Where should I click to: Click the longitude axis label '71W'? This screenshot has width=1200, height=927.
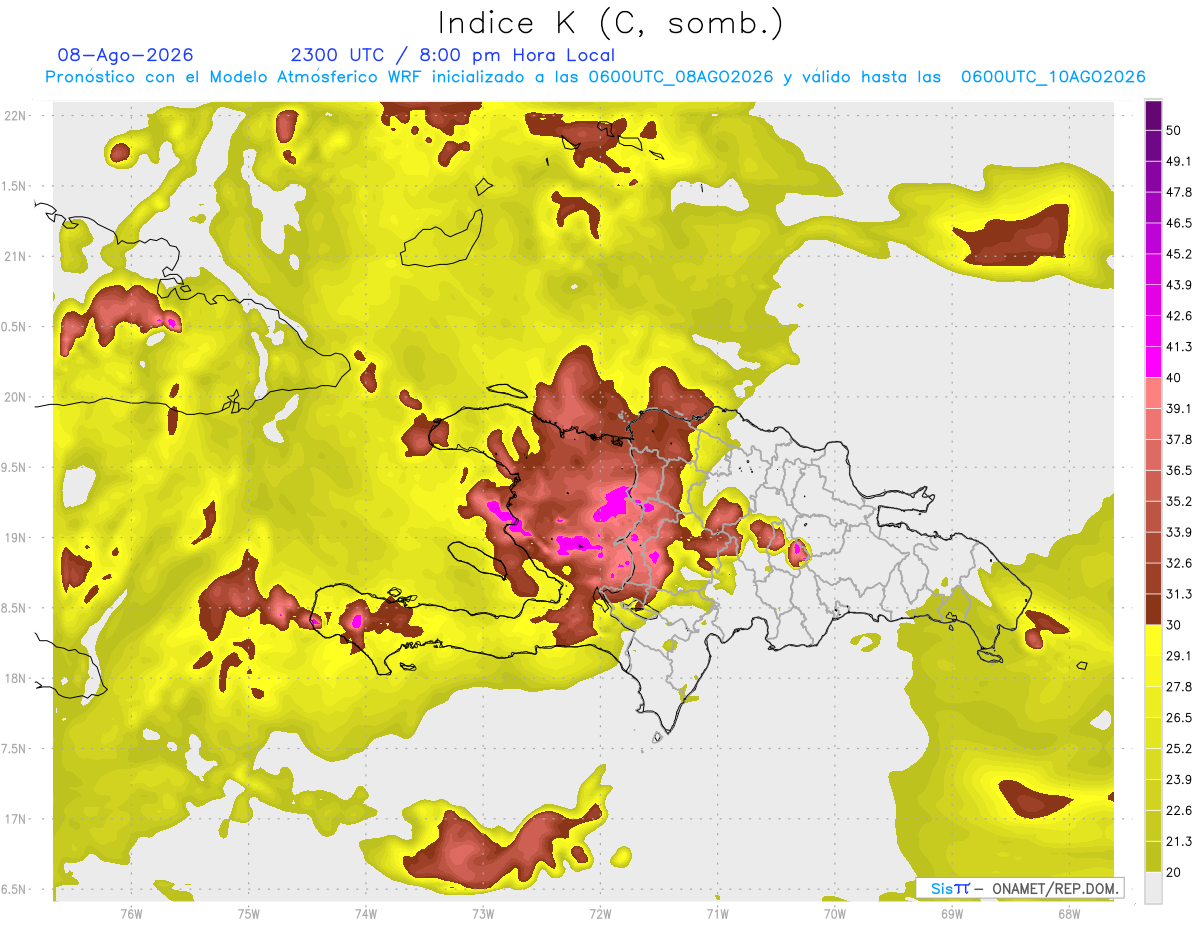pyautogui.click(x=717, y=913)
